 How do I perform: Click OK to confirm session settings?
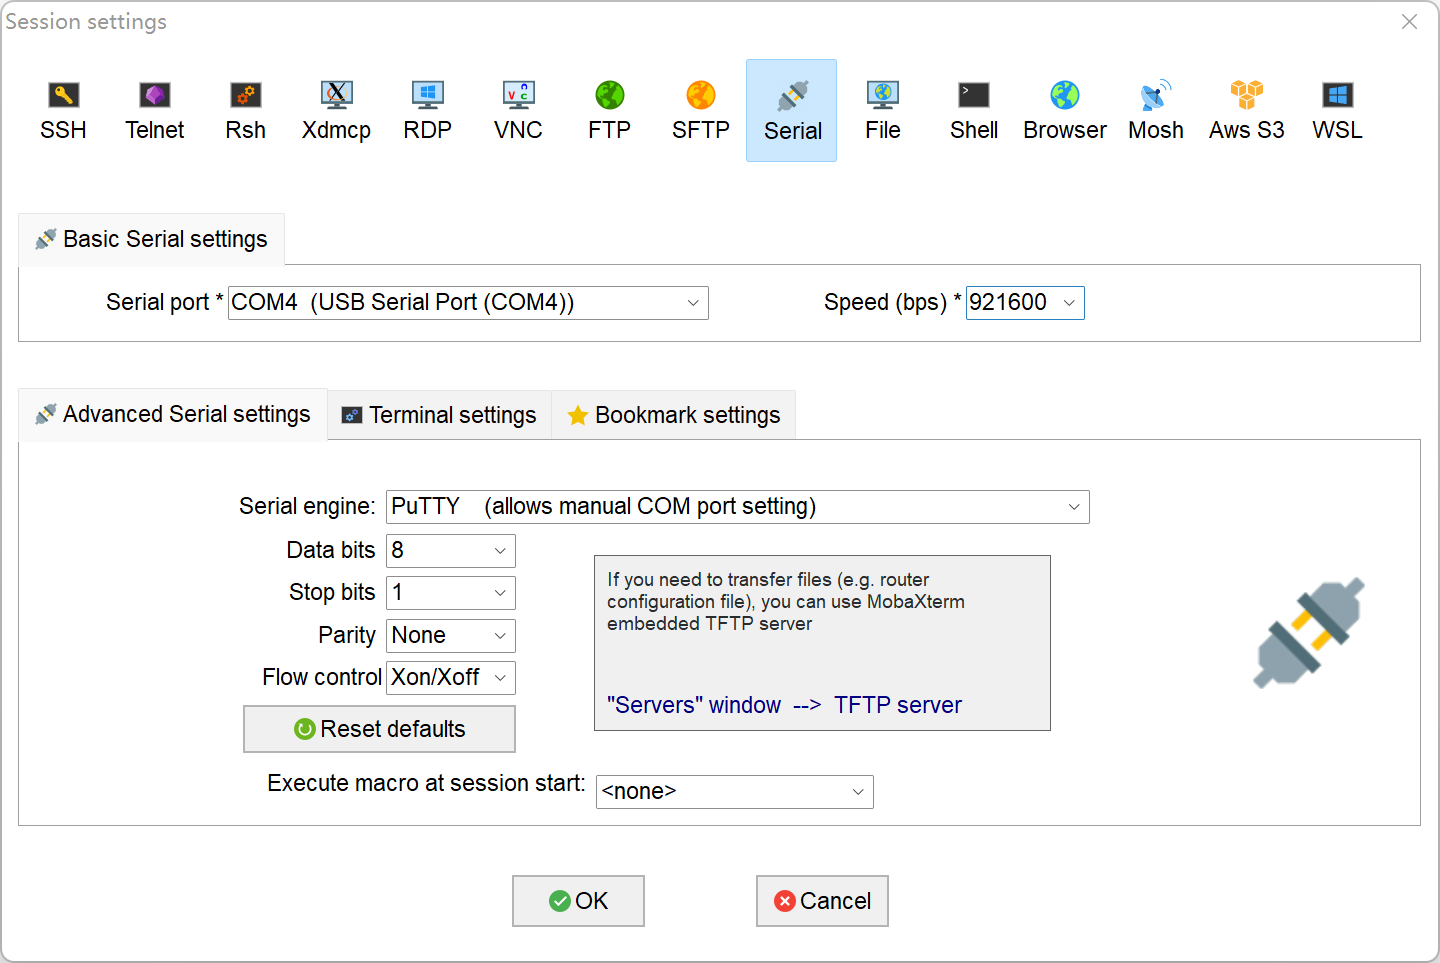tap(578, 901)
